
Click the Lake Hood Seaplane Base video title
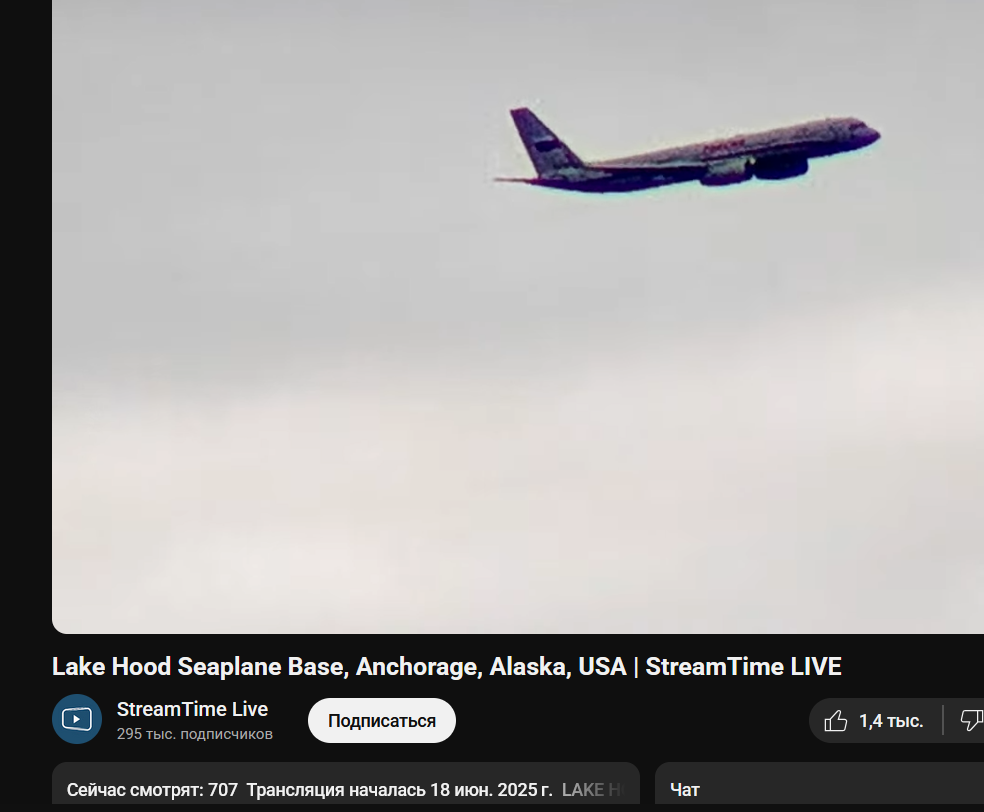coord(446,666)
